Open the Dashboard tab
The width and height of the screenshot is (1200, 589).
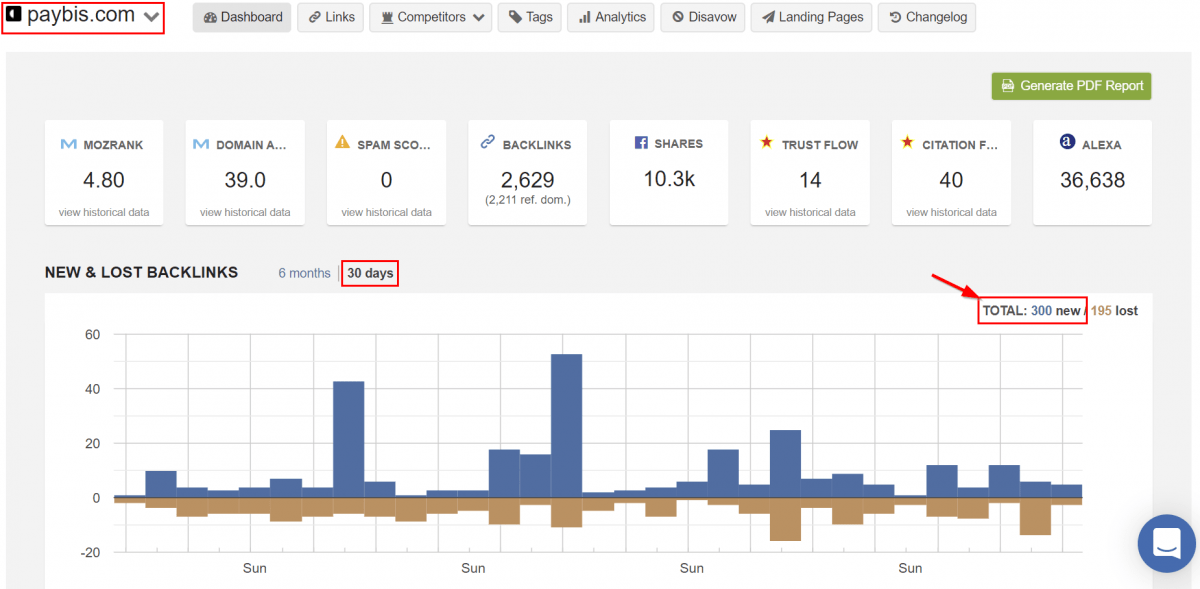tap(243, 17)
